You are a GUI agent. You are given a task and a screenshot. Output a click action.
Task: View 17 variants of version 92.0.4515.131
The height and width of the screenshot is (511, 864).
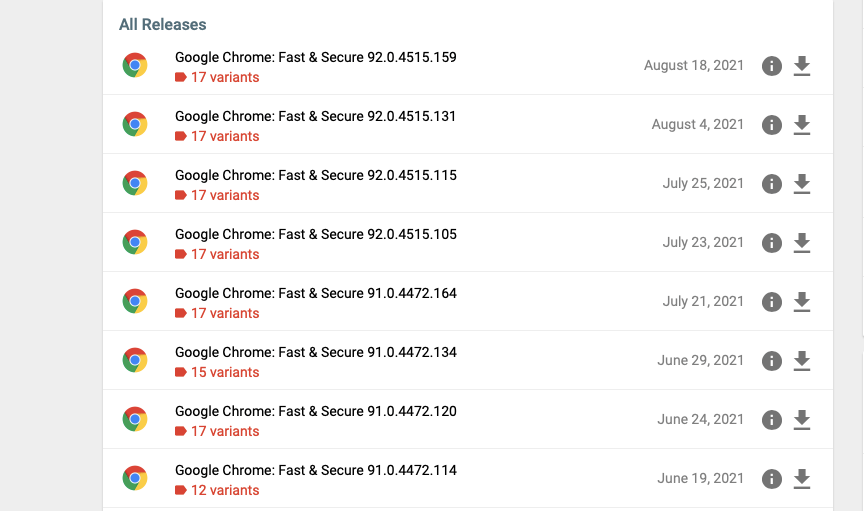pyautogui.click(x=217, y=136)
